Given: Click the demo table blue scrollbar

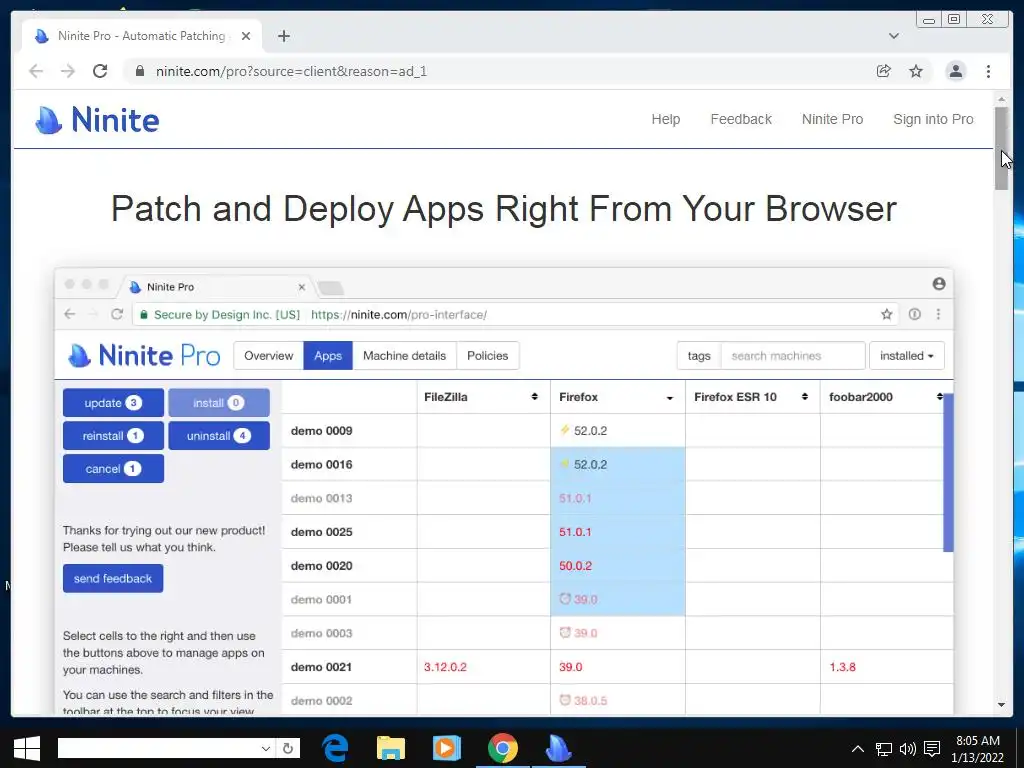Looking at the screenshot, I should pos(949,472).
